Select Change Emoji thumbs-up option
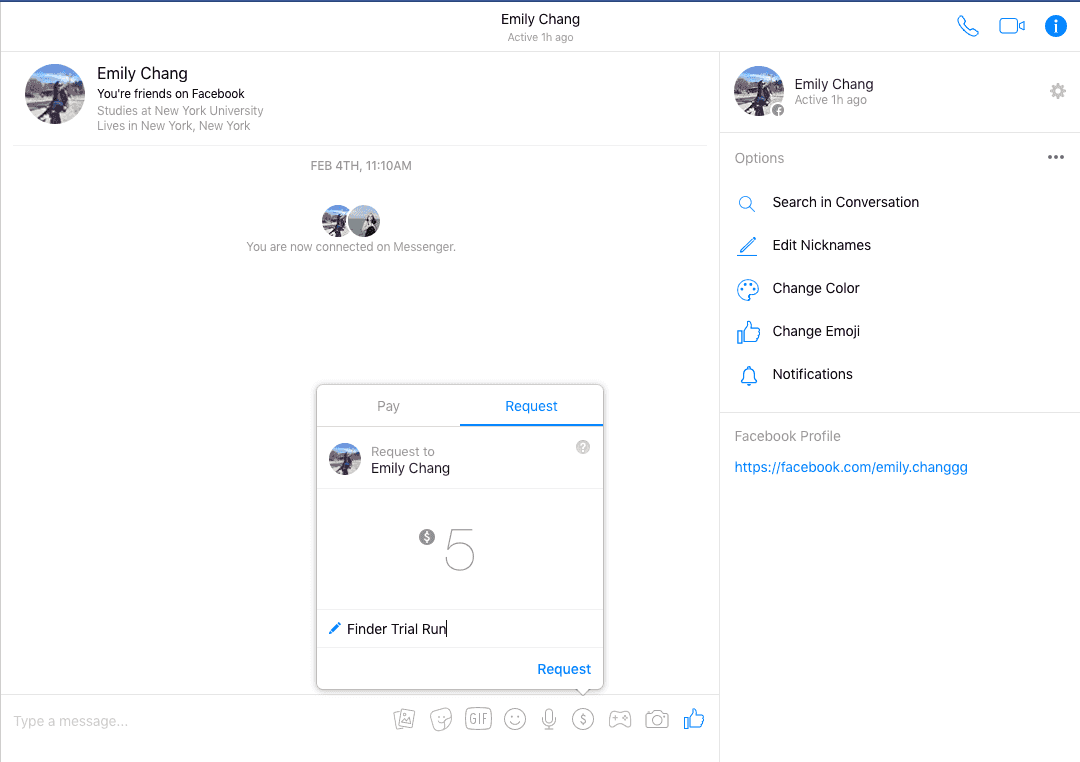 pyautogui.click(x=815, y=331)
